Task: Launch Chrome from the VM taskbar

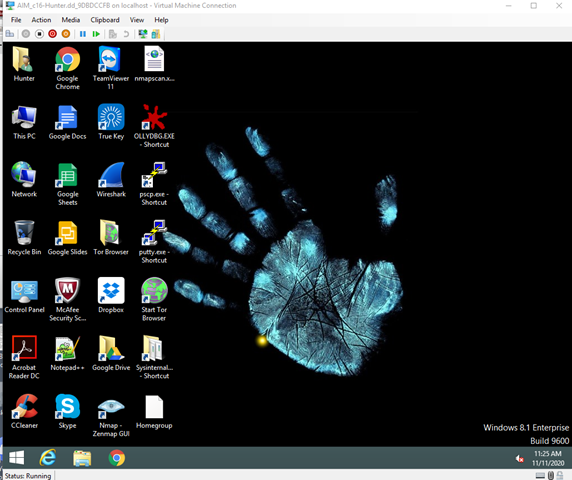Action: point(117,458)
